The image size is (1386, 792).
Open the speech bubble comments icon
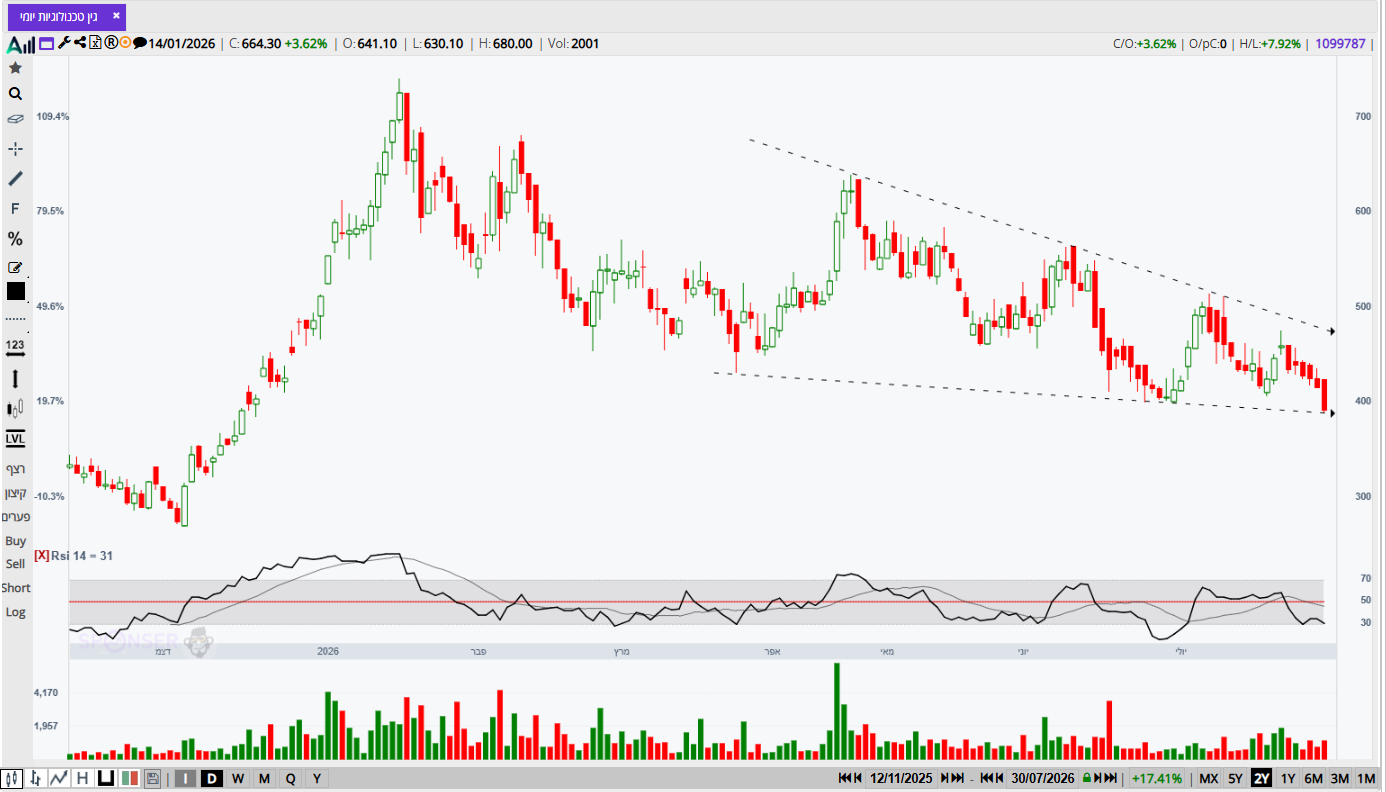[140, 43]
